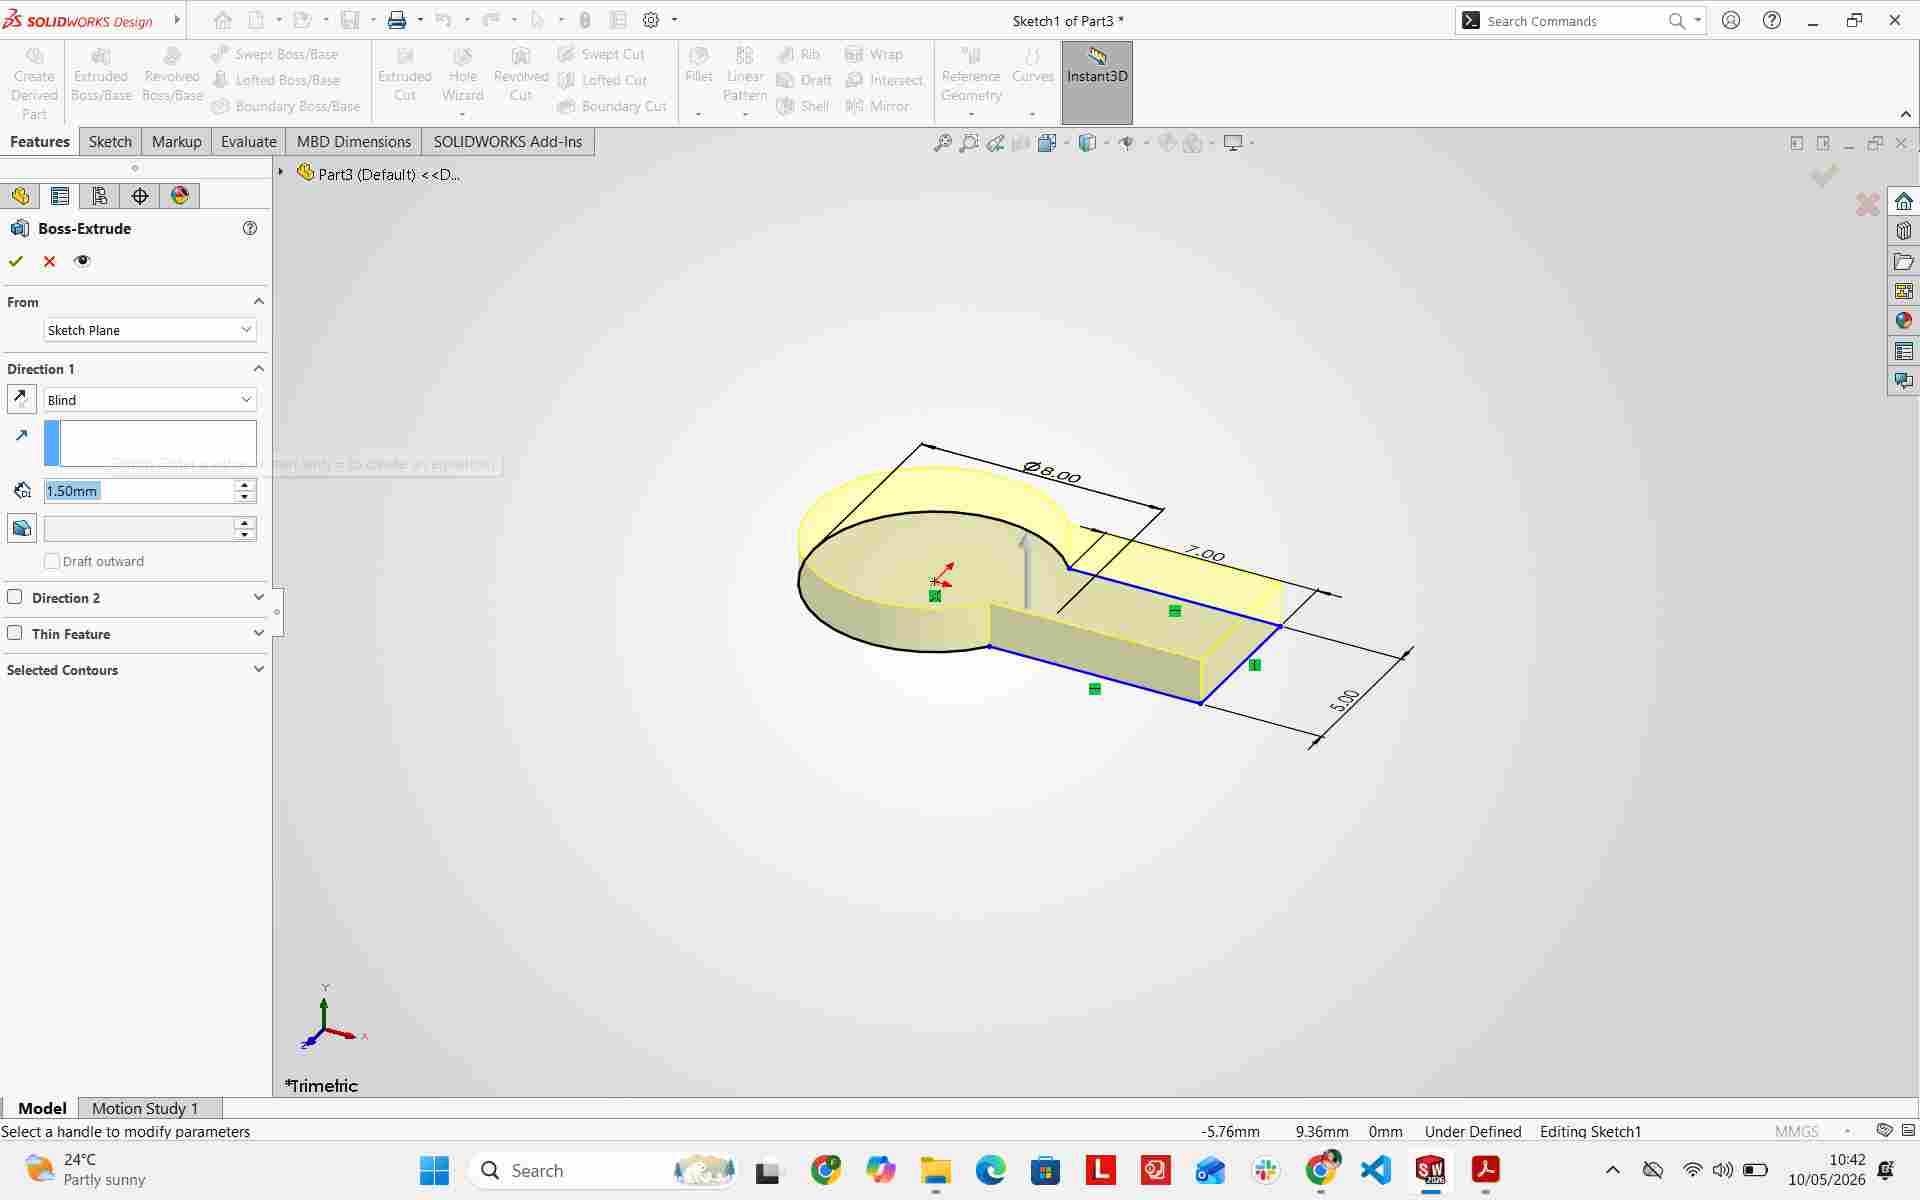Open DimXpertManager crosshair tab
The height and width of the screenshot is (1200, 1920).
point(140,196)
